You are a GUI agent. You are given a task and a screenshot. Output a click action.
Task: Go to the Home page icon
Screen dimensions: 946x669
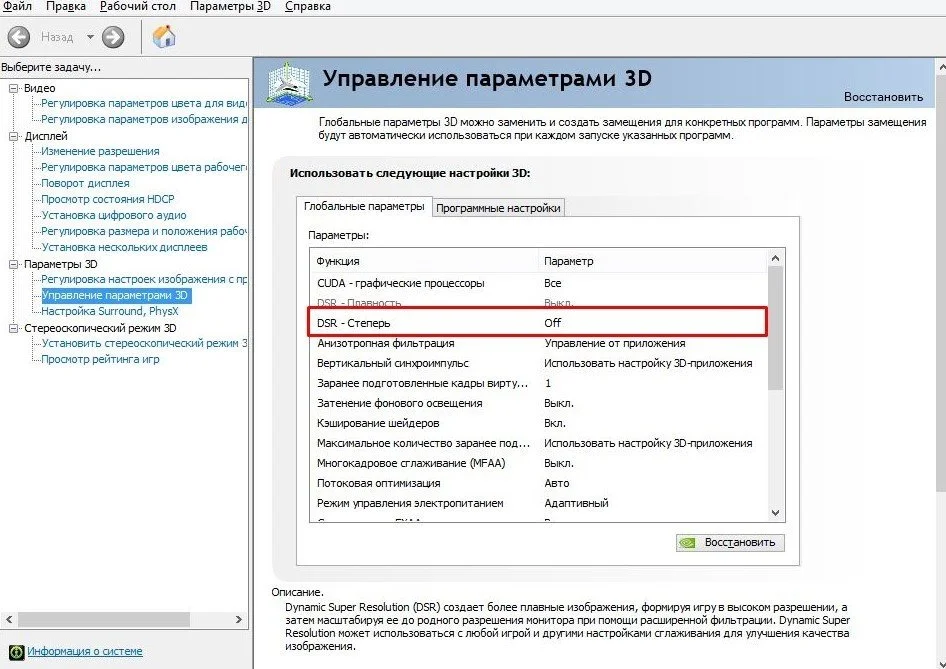(x=164, y=36)
